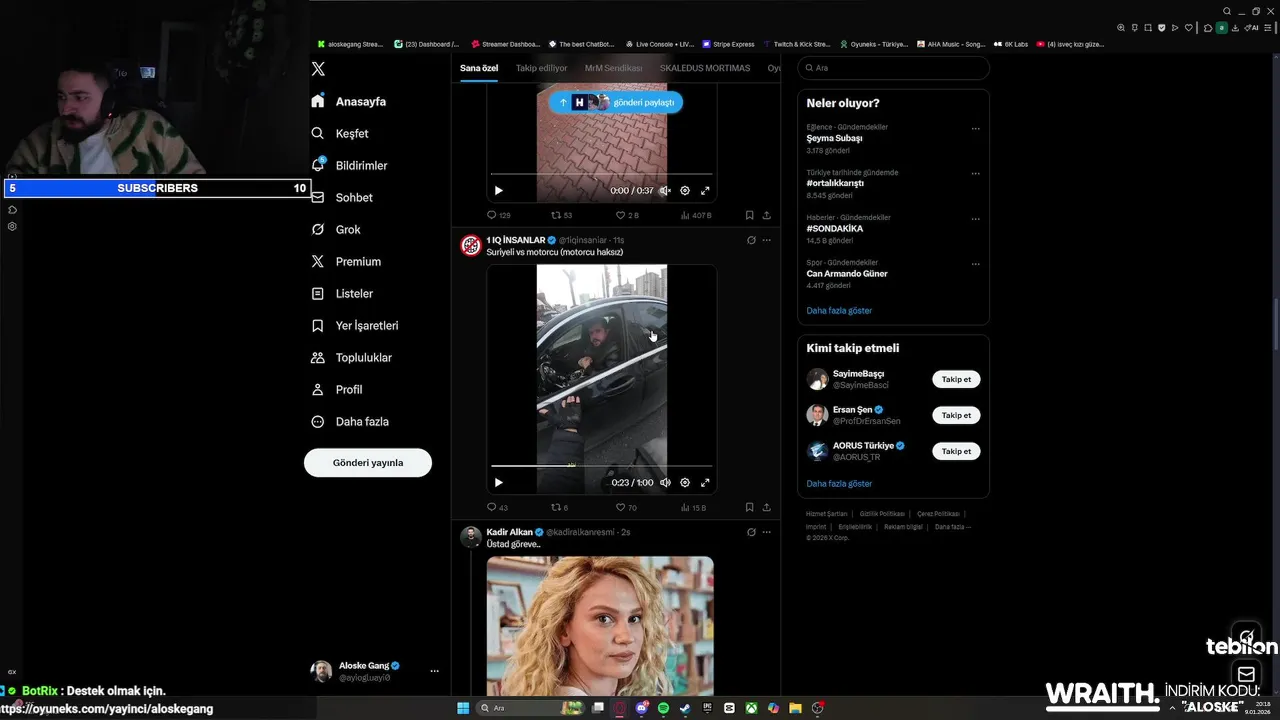This screenshot has width=1280, height=720.
Task: Switch to SKALEDUS MORTIMAS tab
Action: 704,68
